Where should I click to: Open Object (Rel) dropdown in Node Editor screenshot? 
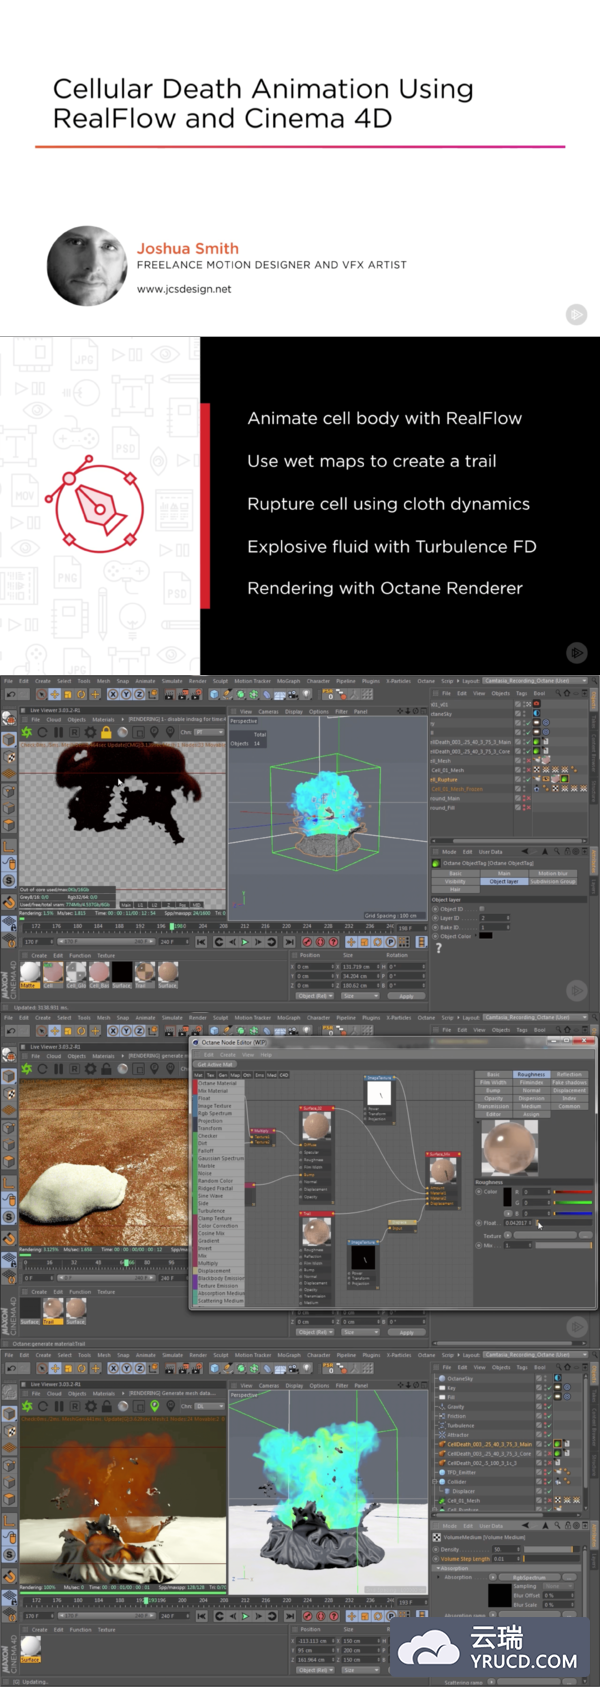pyautogui.click(x=315, y=1332)
